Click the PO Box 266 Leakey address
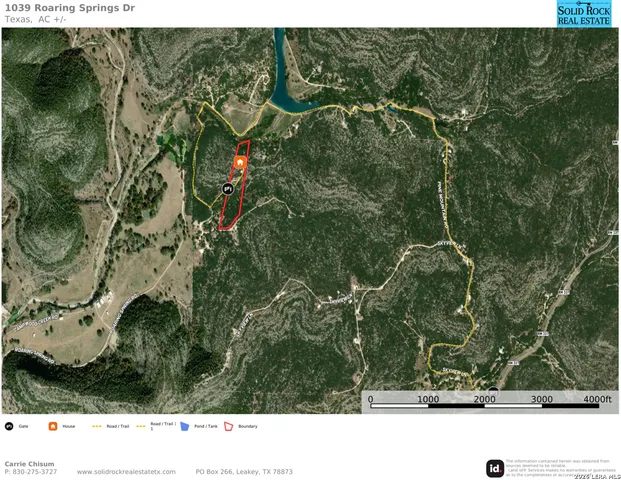 coord(244,472)
